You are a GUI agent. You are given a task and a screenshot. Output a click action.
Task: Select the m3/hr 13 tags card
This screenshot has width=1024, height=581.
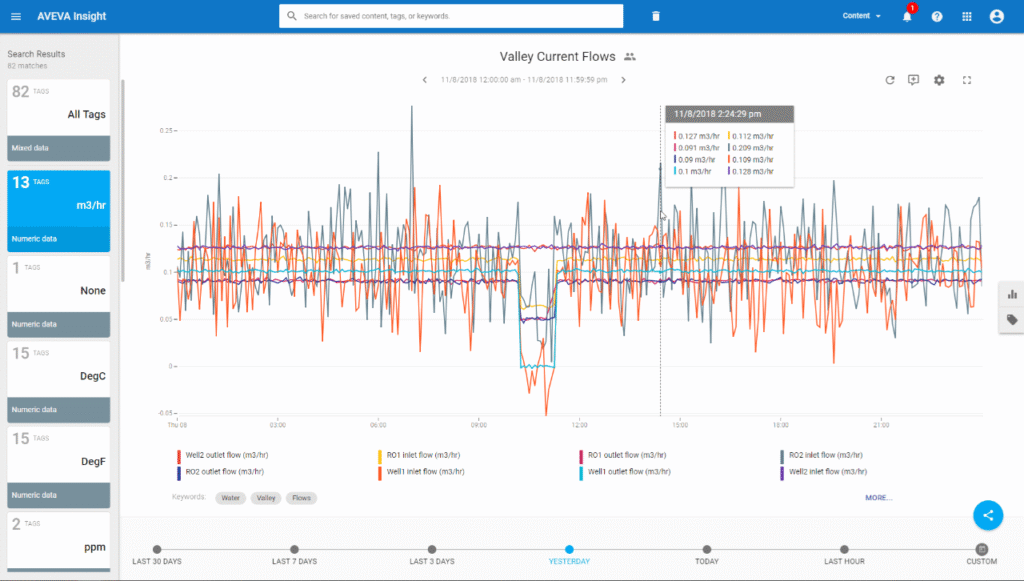coord(58,210)
